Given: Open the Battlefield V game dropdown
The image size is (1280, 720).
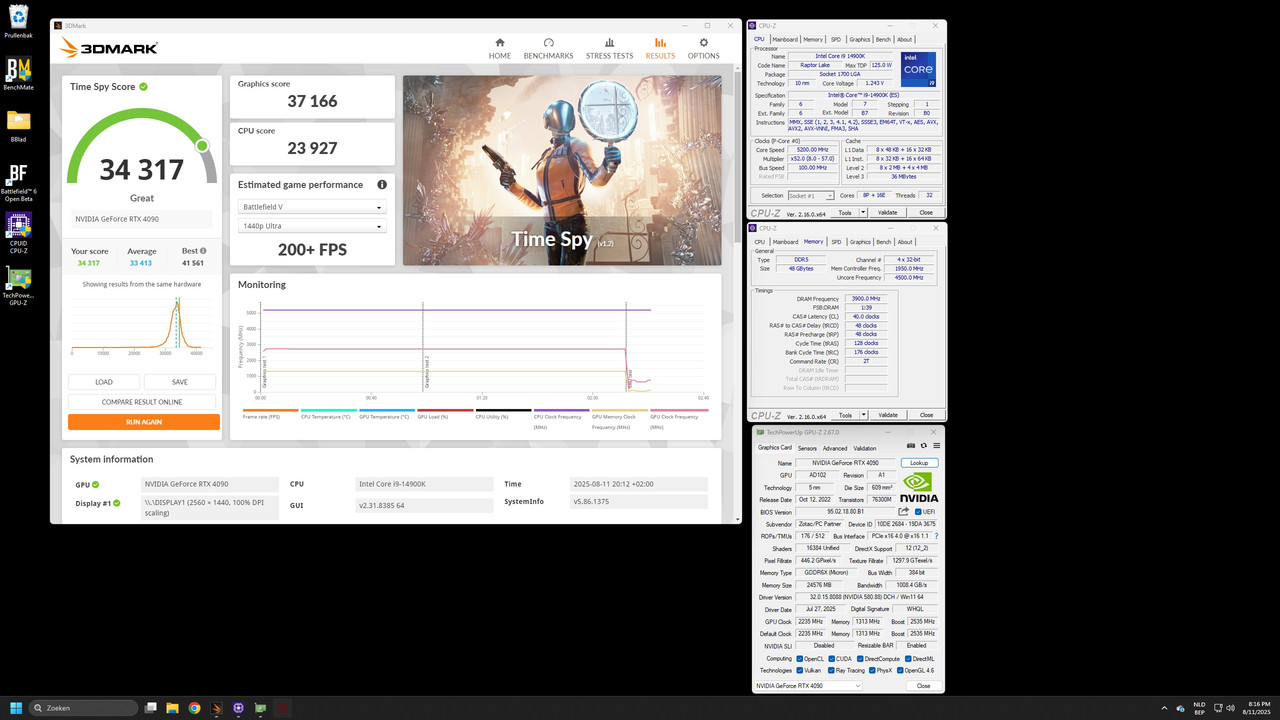Looking at the screenshot, I should click(x=312, y=207).
